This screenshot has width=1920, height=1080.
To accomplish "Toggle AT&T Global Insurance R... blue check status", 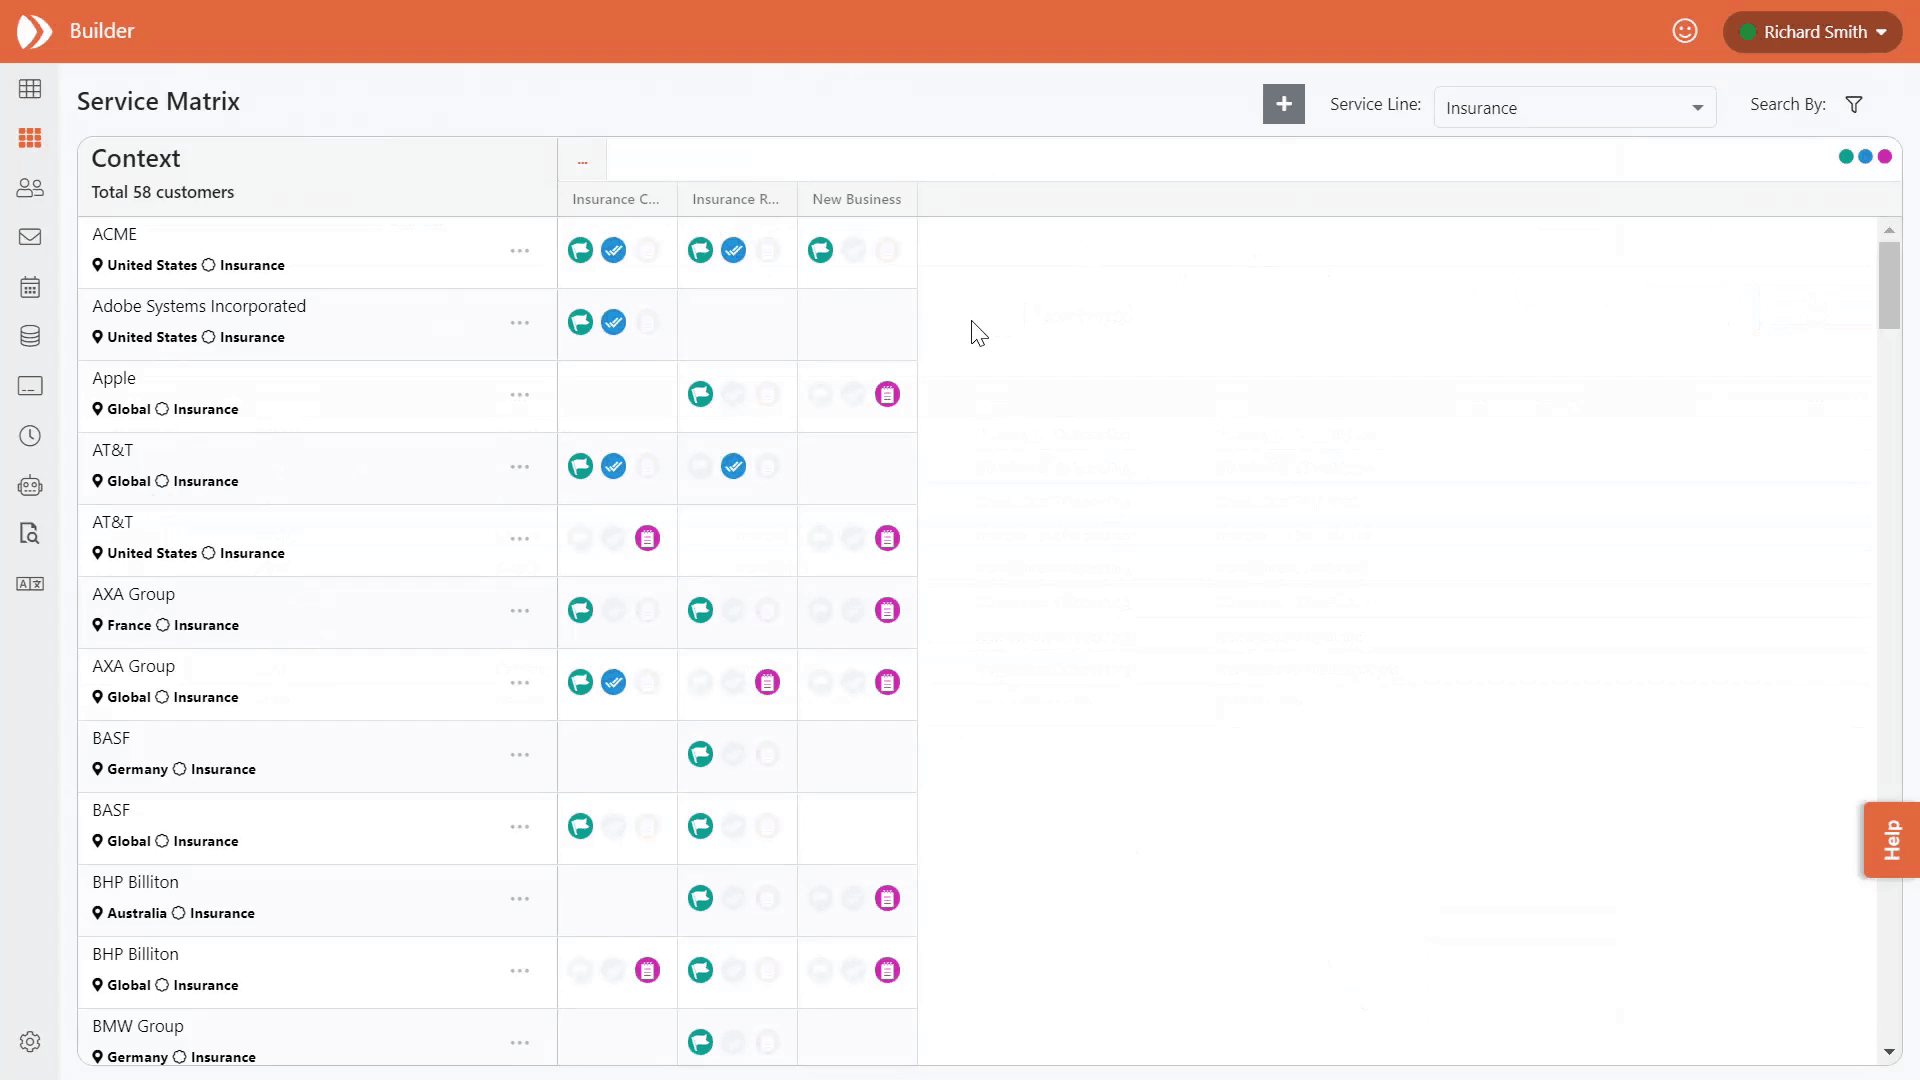I will tap(733, 466).
